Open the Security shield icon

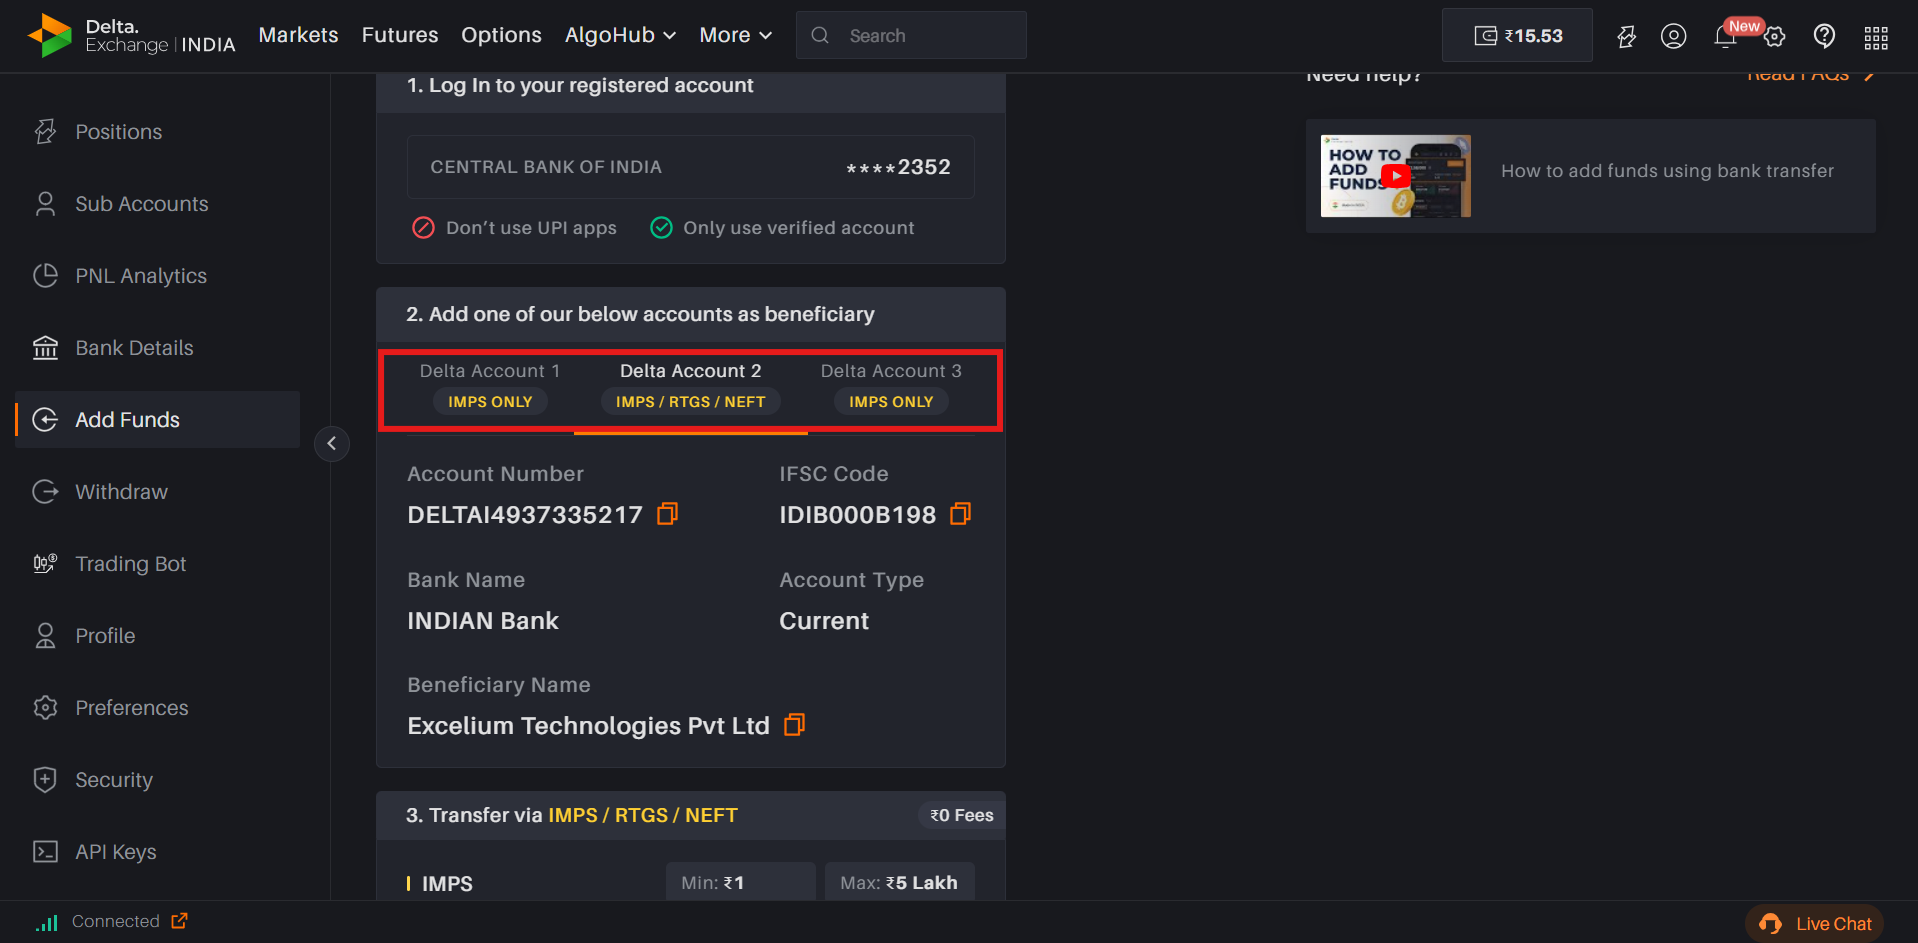(x=45, y=780)
